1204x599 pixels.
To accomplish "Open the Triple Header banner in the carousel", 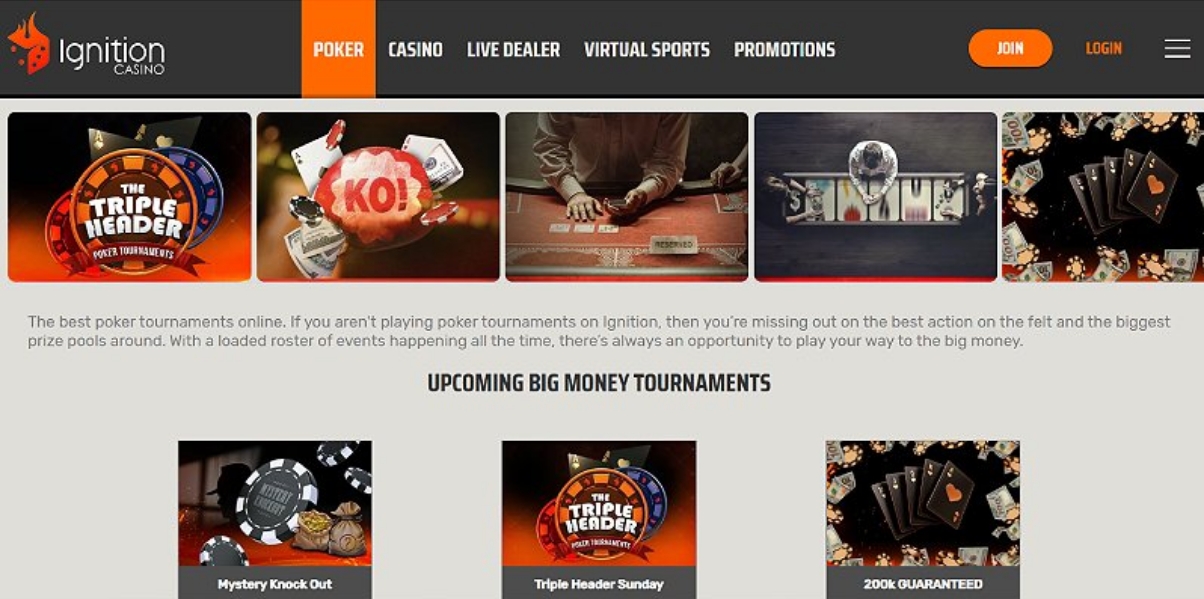I will pyautogui.click(x=130, y=197).
